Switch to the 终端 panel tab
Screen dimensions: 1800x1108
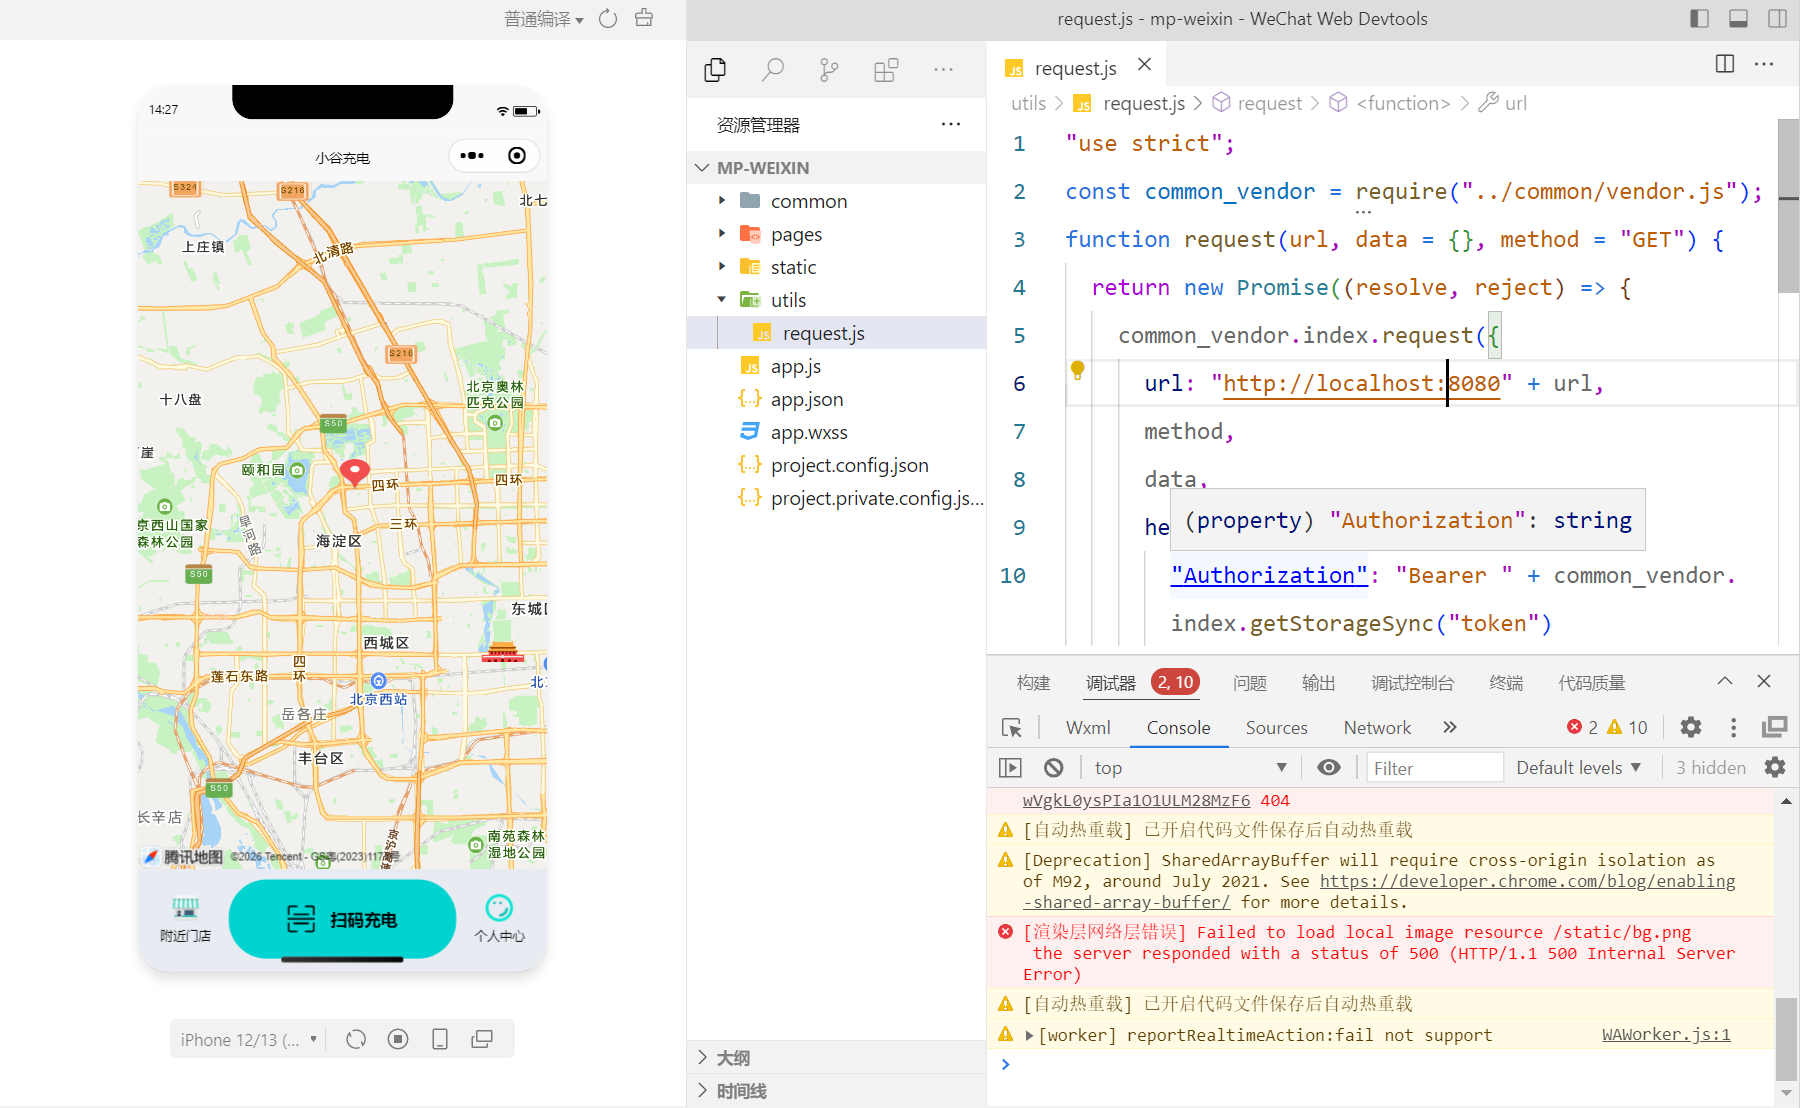click(x=1506, y=683)
